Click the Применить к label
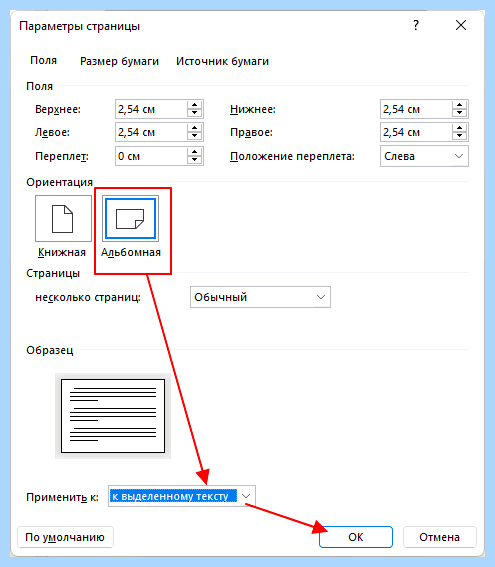The height and width of the screenshot is (567, 495). click(62, 497)
